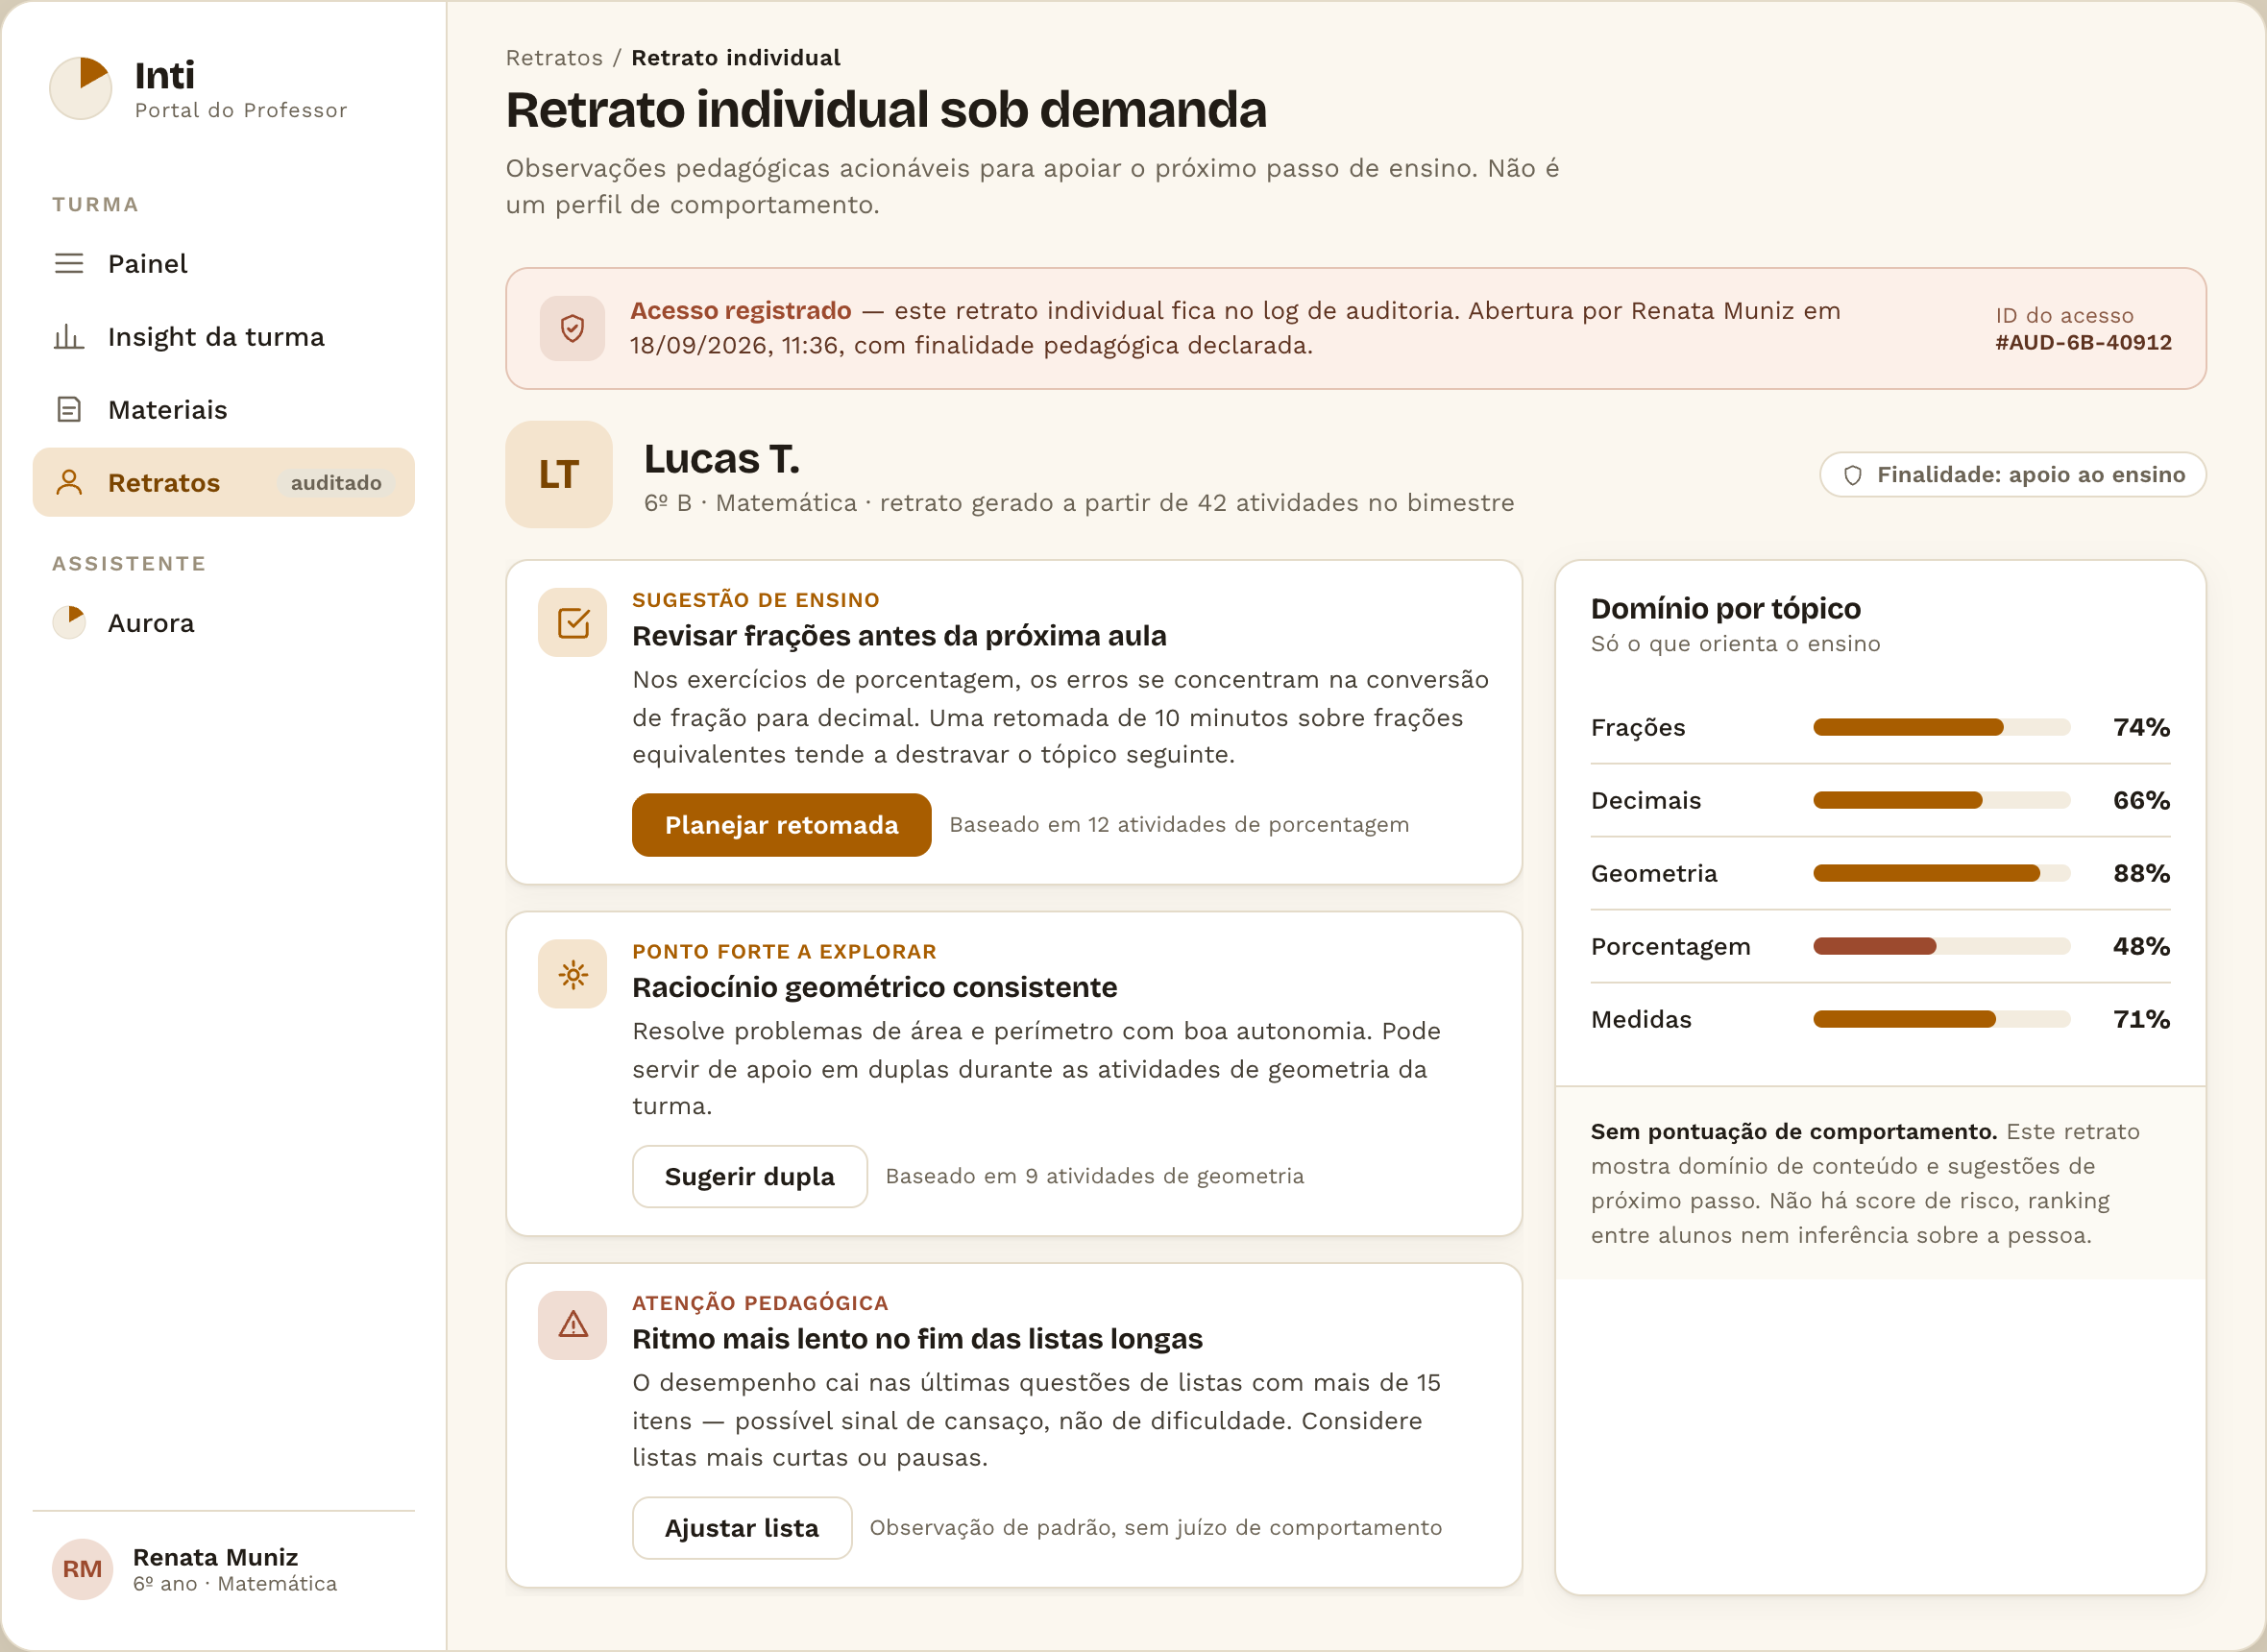Screen dimensions: 2267x1652
Task: Click the Porcentagem topic label
Action: click(x=1670, y=946)
